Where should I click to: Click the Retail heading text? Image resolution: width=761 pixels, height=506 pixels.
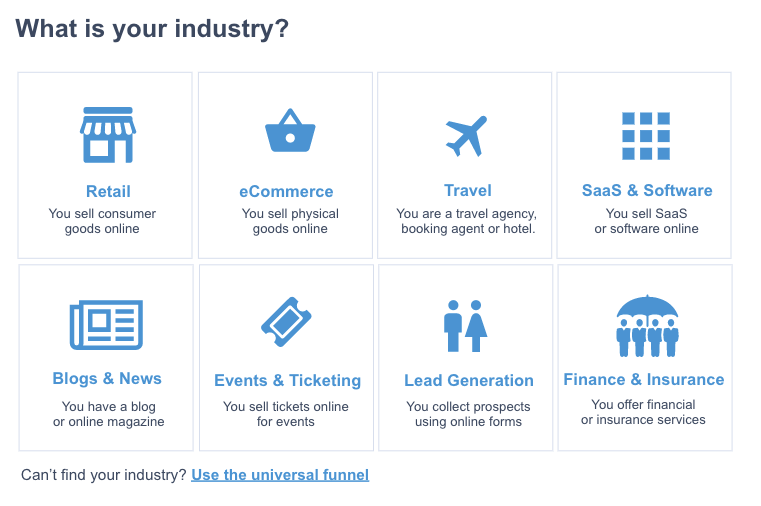coord(108,191)
